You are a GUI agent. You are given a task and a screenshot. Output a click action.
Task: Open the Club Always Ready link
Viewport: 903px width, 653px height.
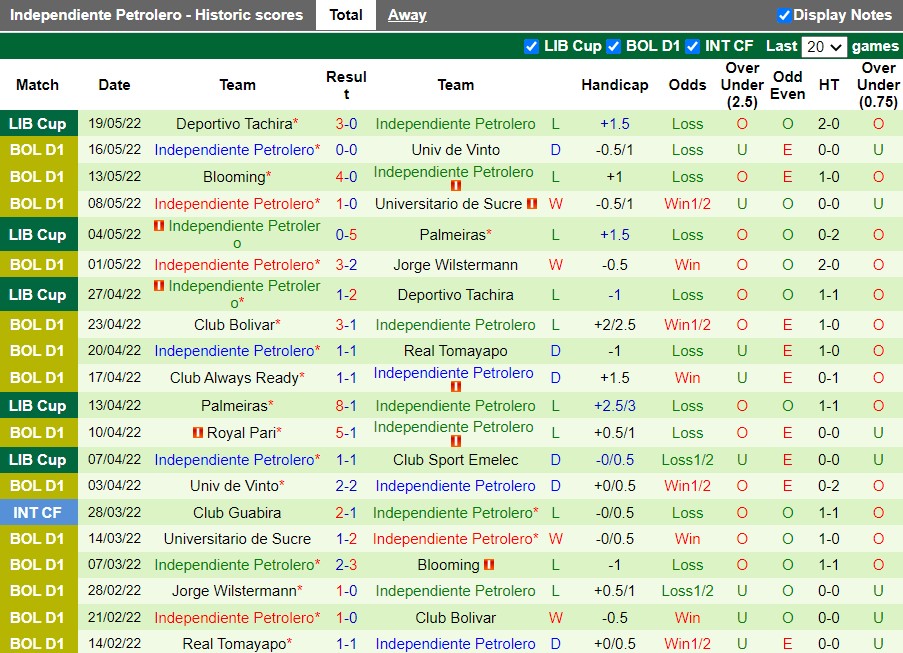click(234, 378)
